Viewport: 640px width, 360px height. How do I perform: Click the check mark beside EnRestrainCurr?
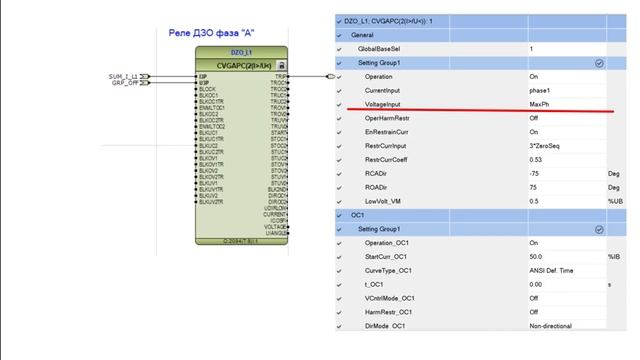339,132
